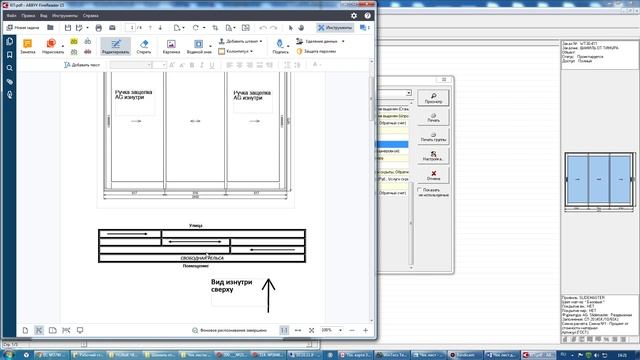Click Добавить текст button
The image size is (640, 360).
click(x=82, y=65)
